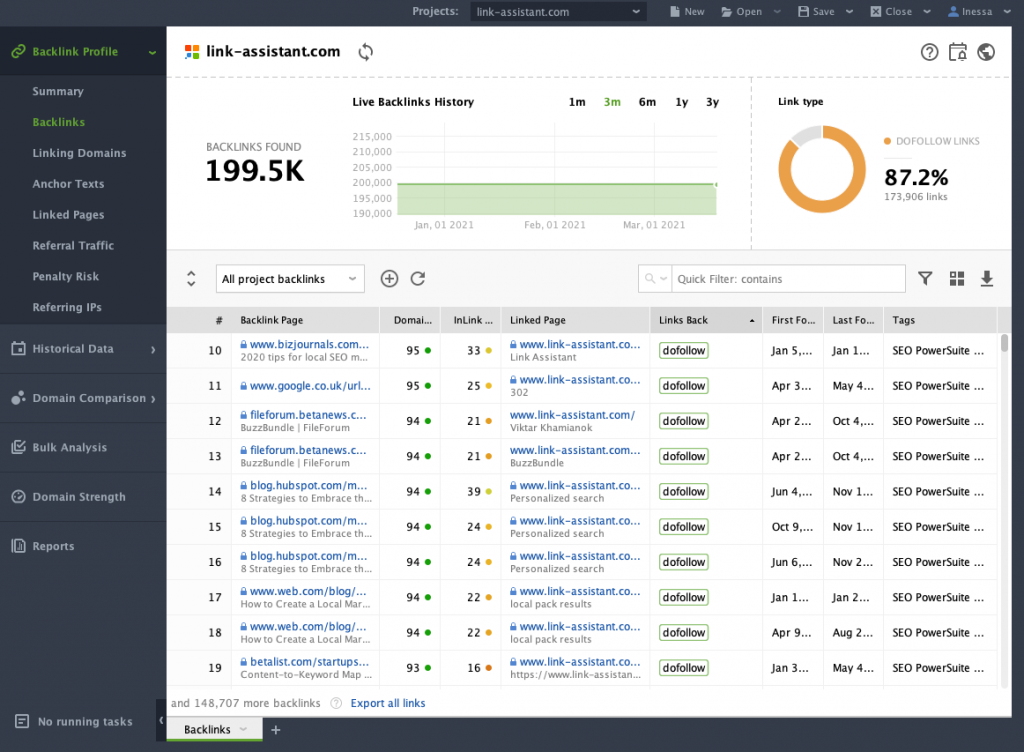
Task: Click the grid columns layout icon
Action: [x=957, y=279]
